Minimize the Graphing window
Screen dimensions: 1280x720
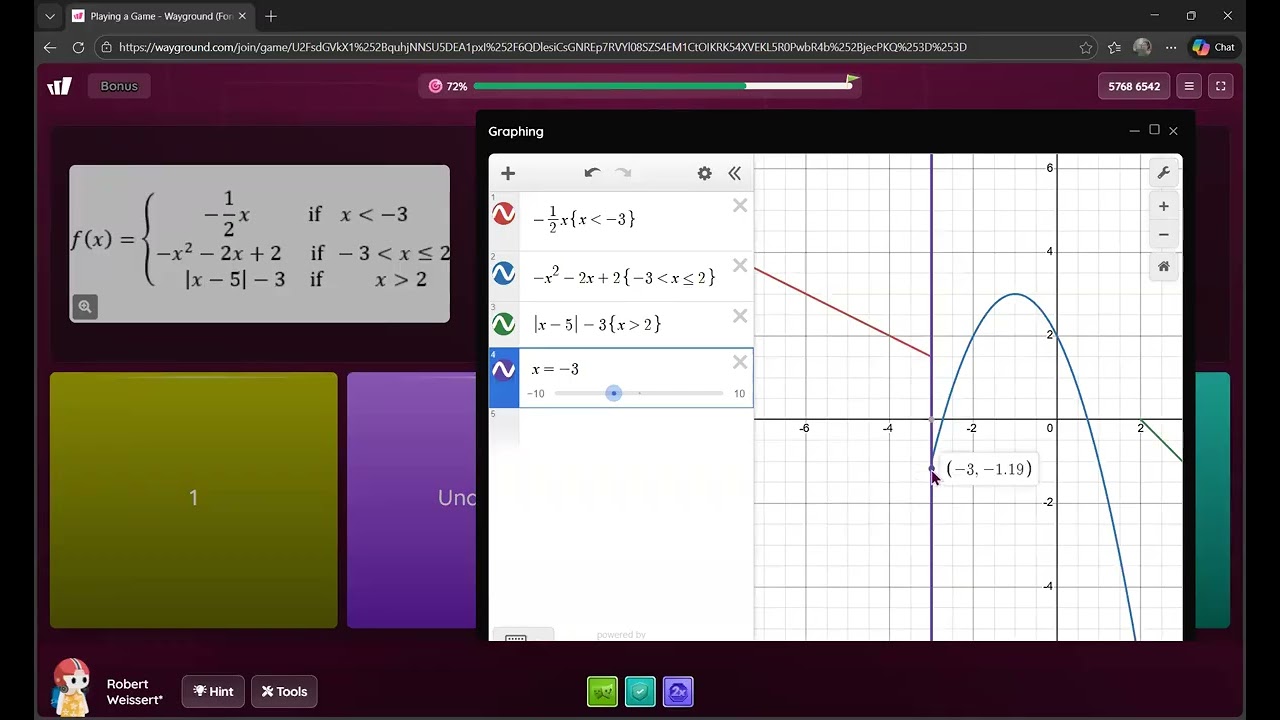[x=1134, y=131]
